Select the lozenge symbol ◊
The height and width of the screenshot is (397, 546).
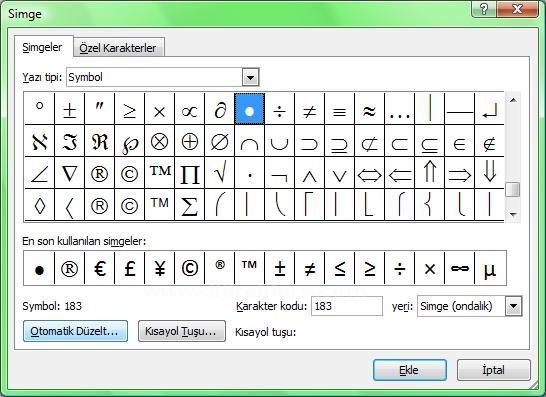pyautogui.click(x=40, y=205)
